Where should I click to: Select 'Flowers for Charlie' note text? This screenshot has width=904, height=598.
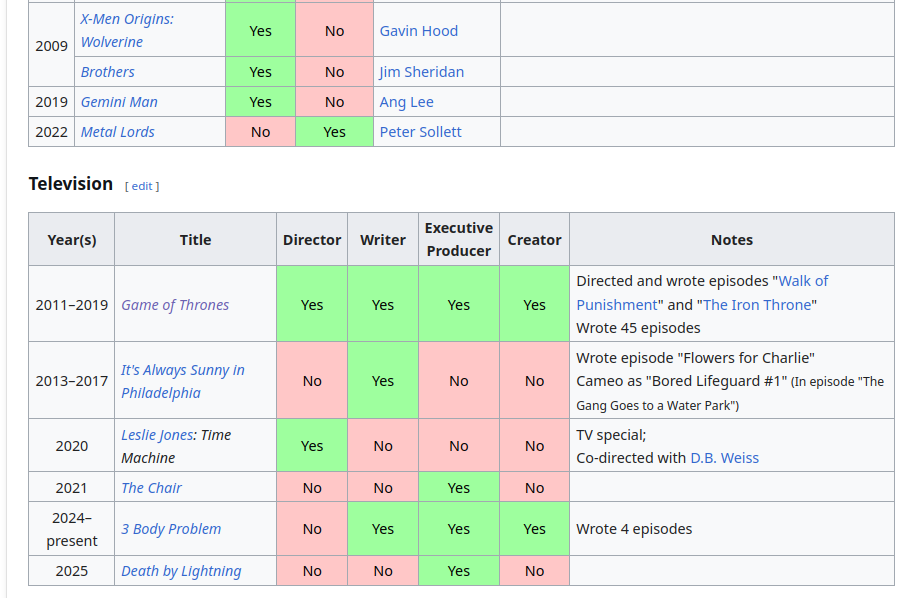[x=747, y=358]
